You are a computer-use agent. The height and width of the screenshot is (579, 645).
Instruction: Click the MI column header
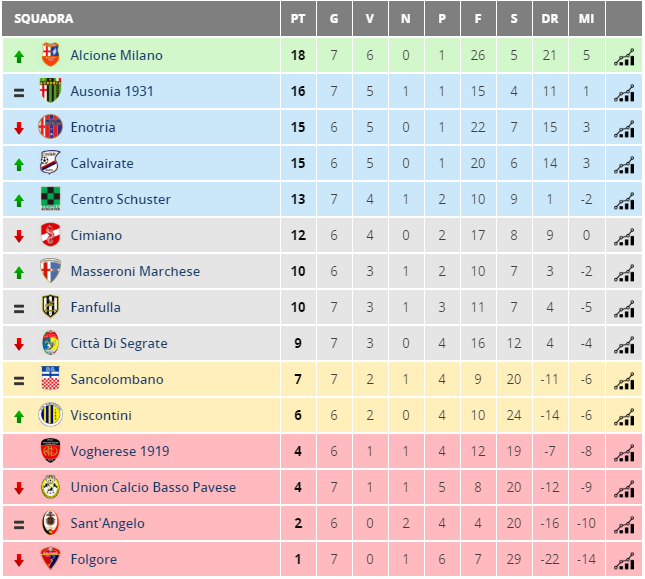click(586, 19)
